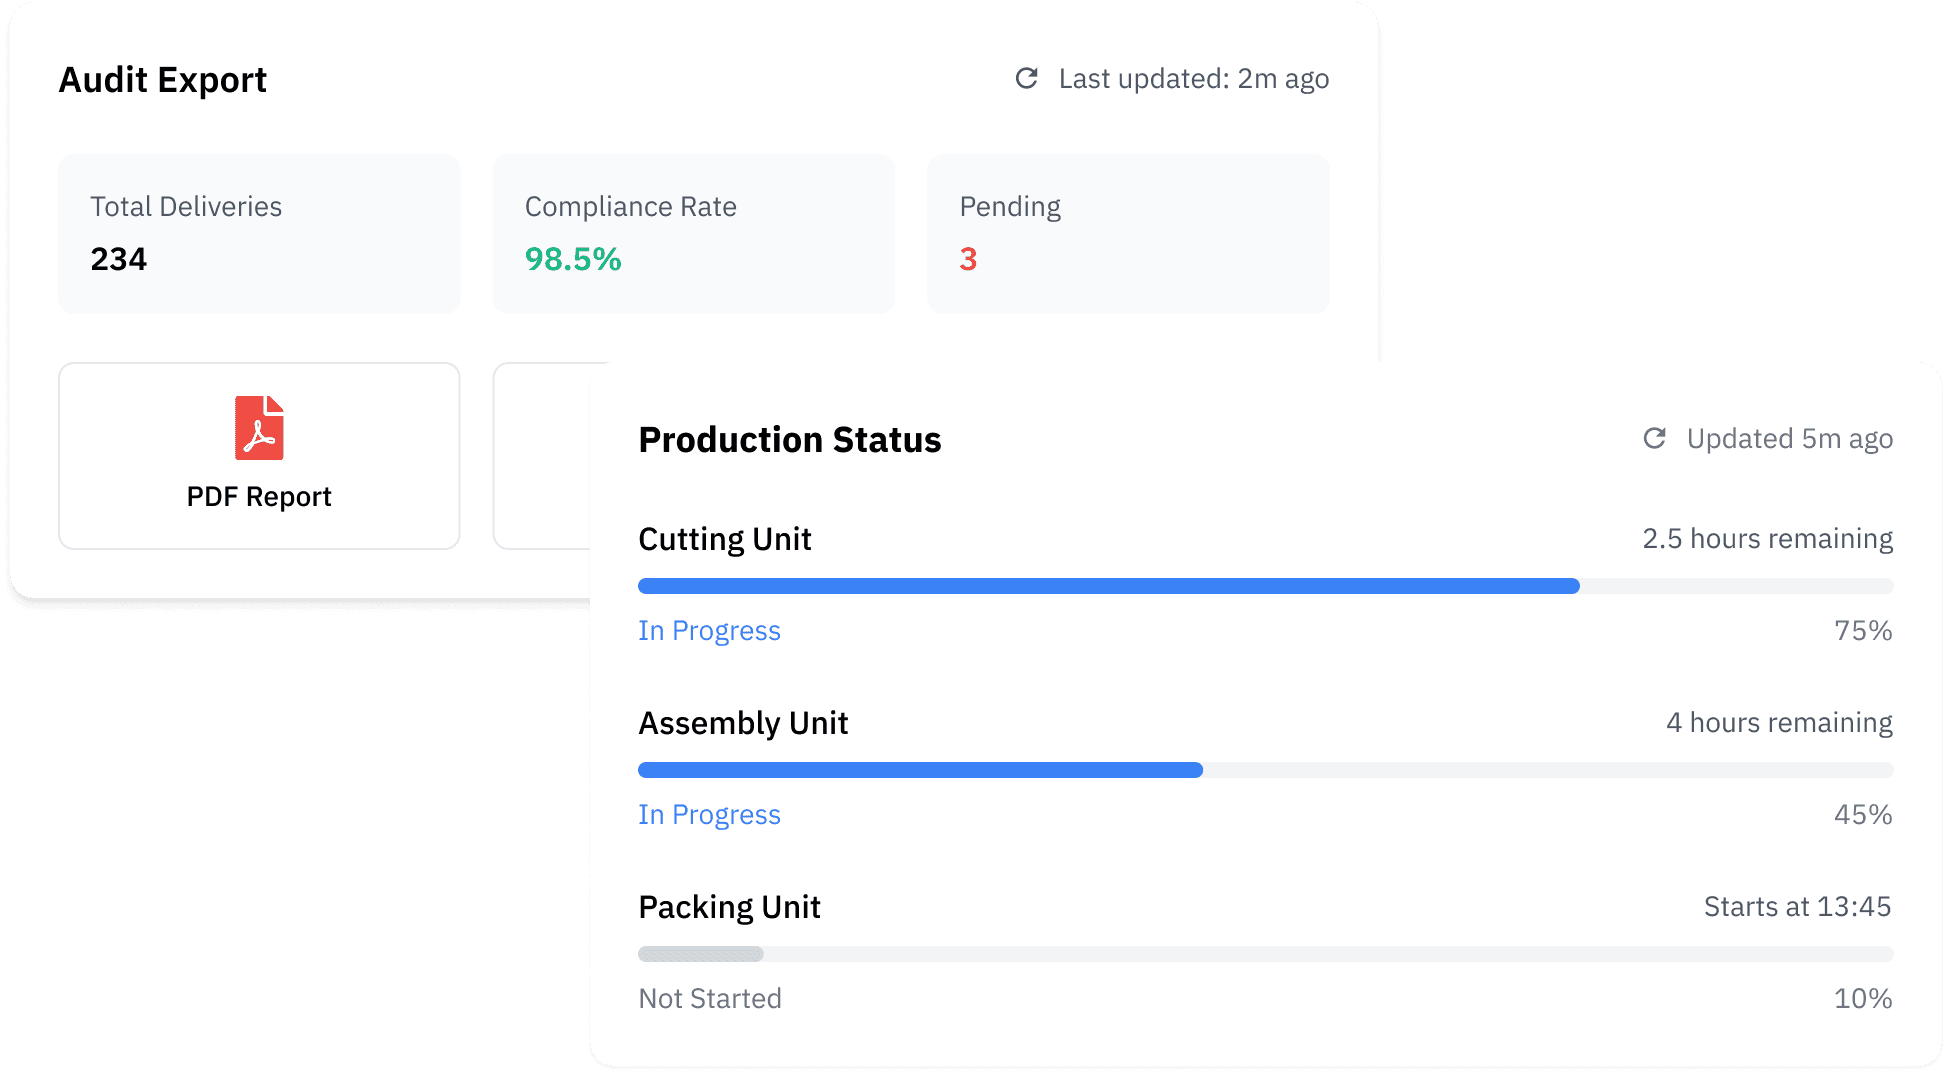Click the red PDF file icon

click(x=259, y=428)
